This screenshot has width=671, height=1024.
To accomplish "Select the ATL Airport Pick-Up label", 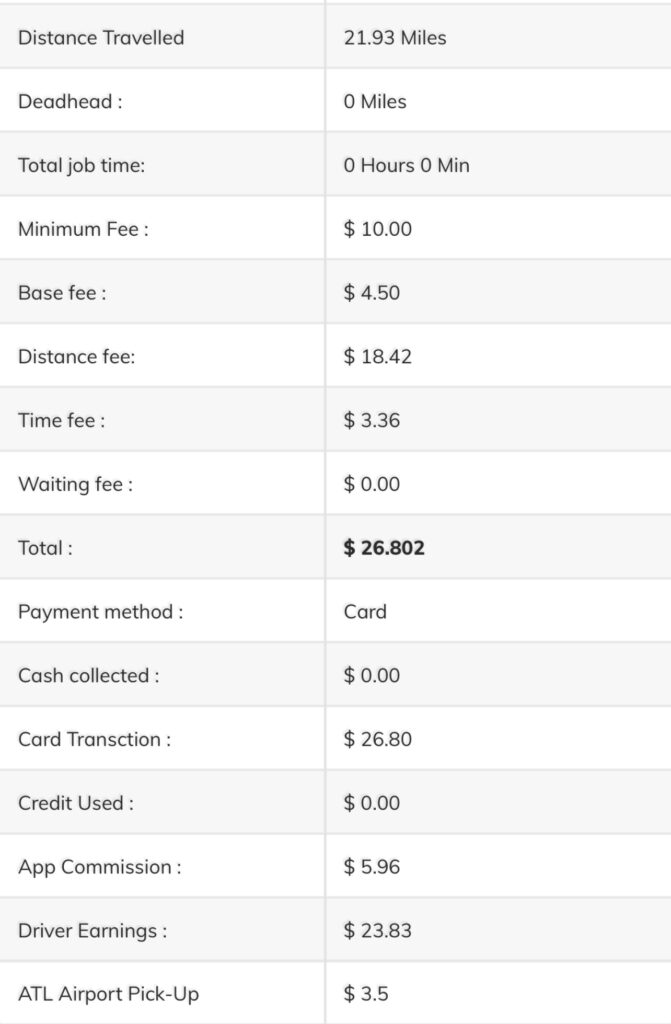I will click(108, 994).
